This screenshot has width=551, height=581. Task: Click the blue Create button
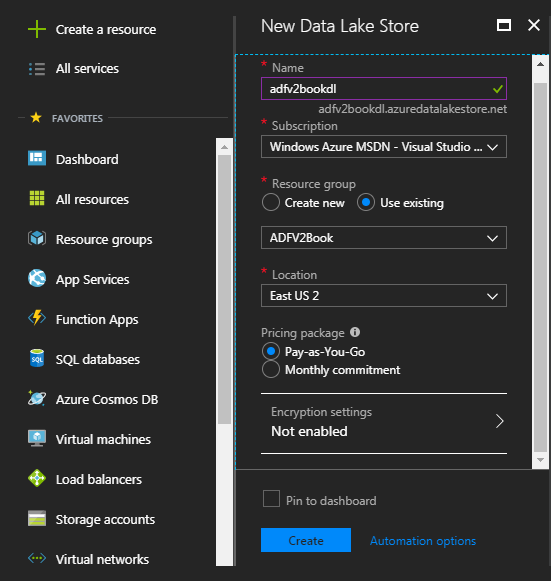click(x=306, y=540)
